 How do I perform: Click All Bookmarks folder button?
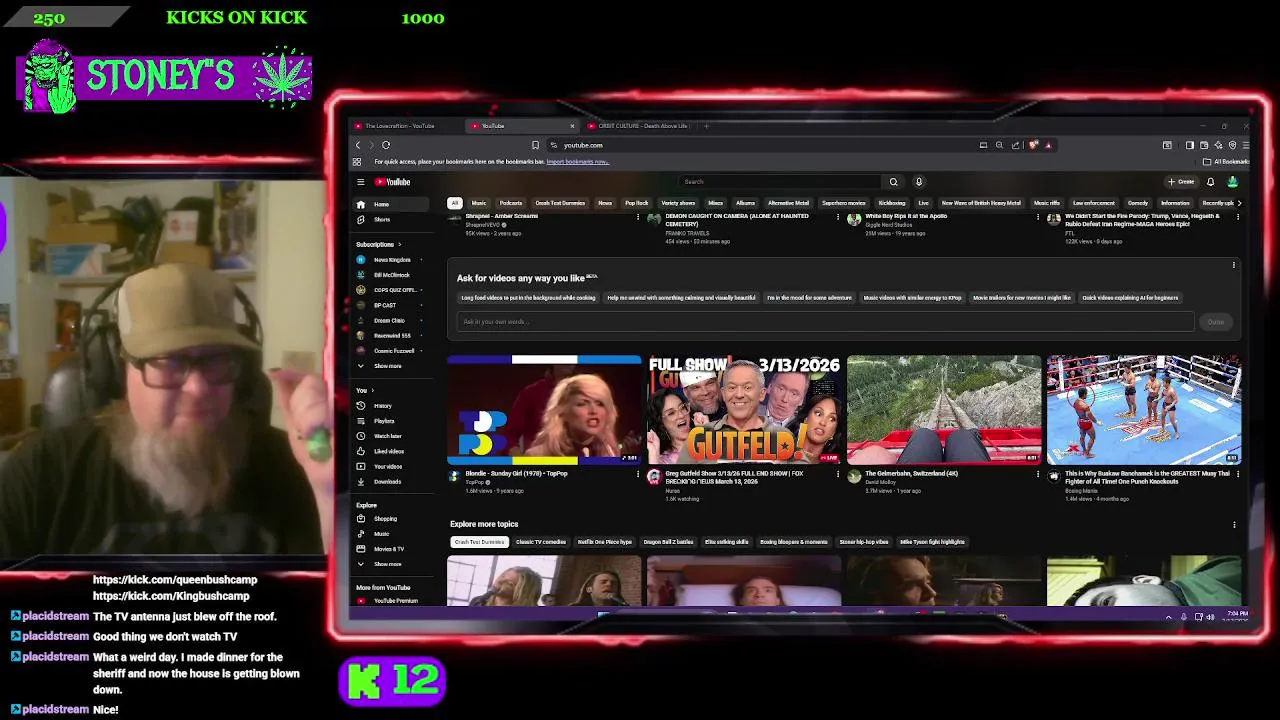[1226, 162]
